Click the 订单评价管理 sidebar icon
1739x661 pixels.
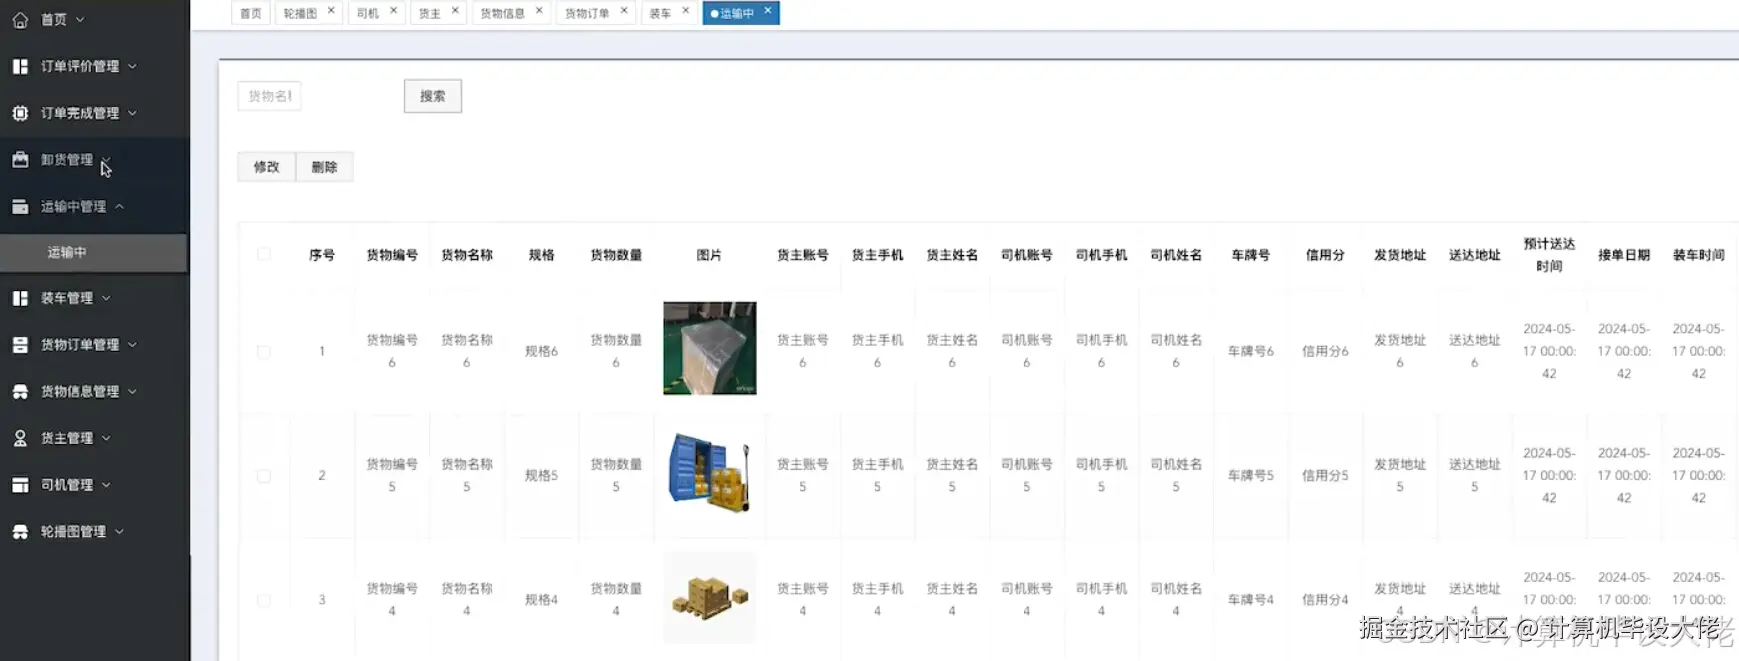20,66
